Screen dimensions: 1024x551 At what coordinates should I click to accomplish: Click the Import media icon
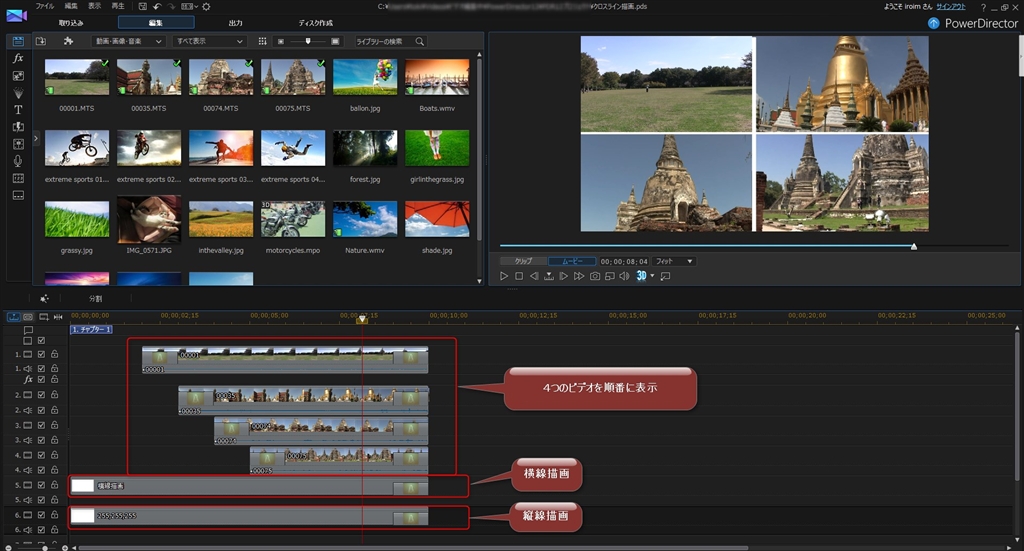click(x=40, y=41)
